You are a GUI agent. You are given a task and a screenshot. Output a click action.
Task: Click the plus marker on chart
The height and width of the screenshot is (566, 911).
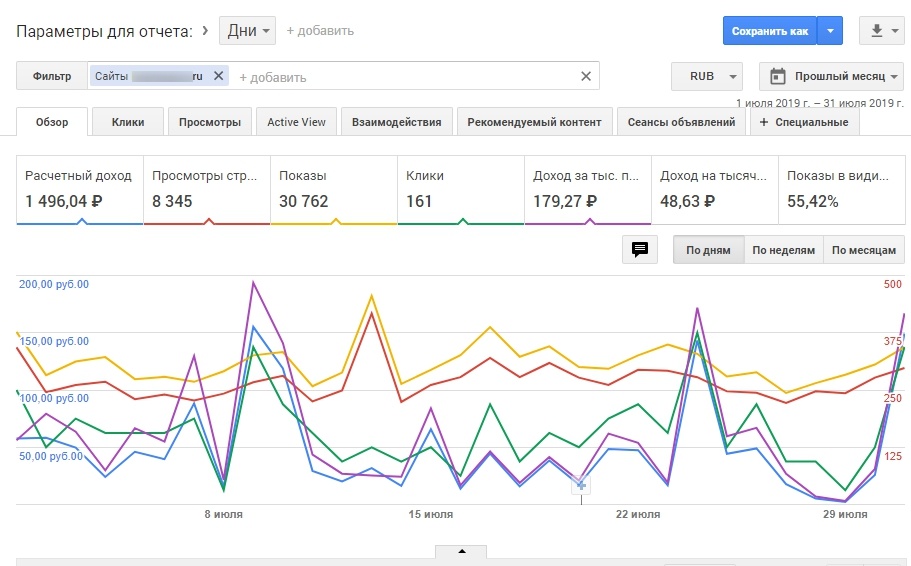[x=581, y=485]
